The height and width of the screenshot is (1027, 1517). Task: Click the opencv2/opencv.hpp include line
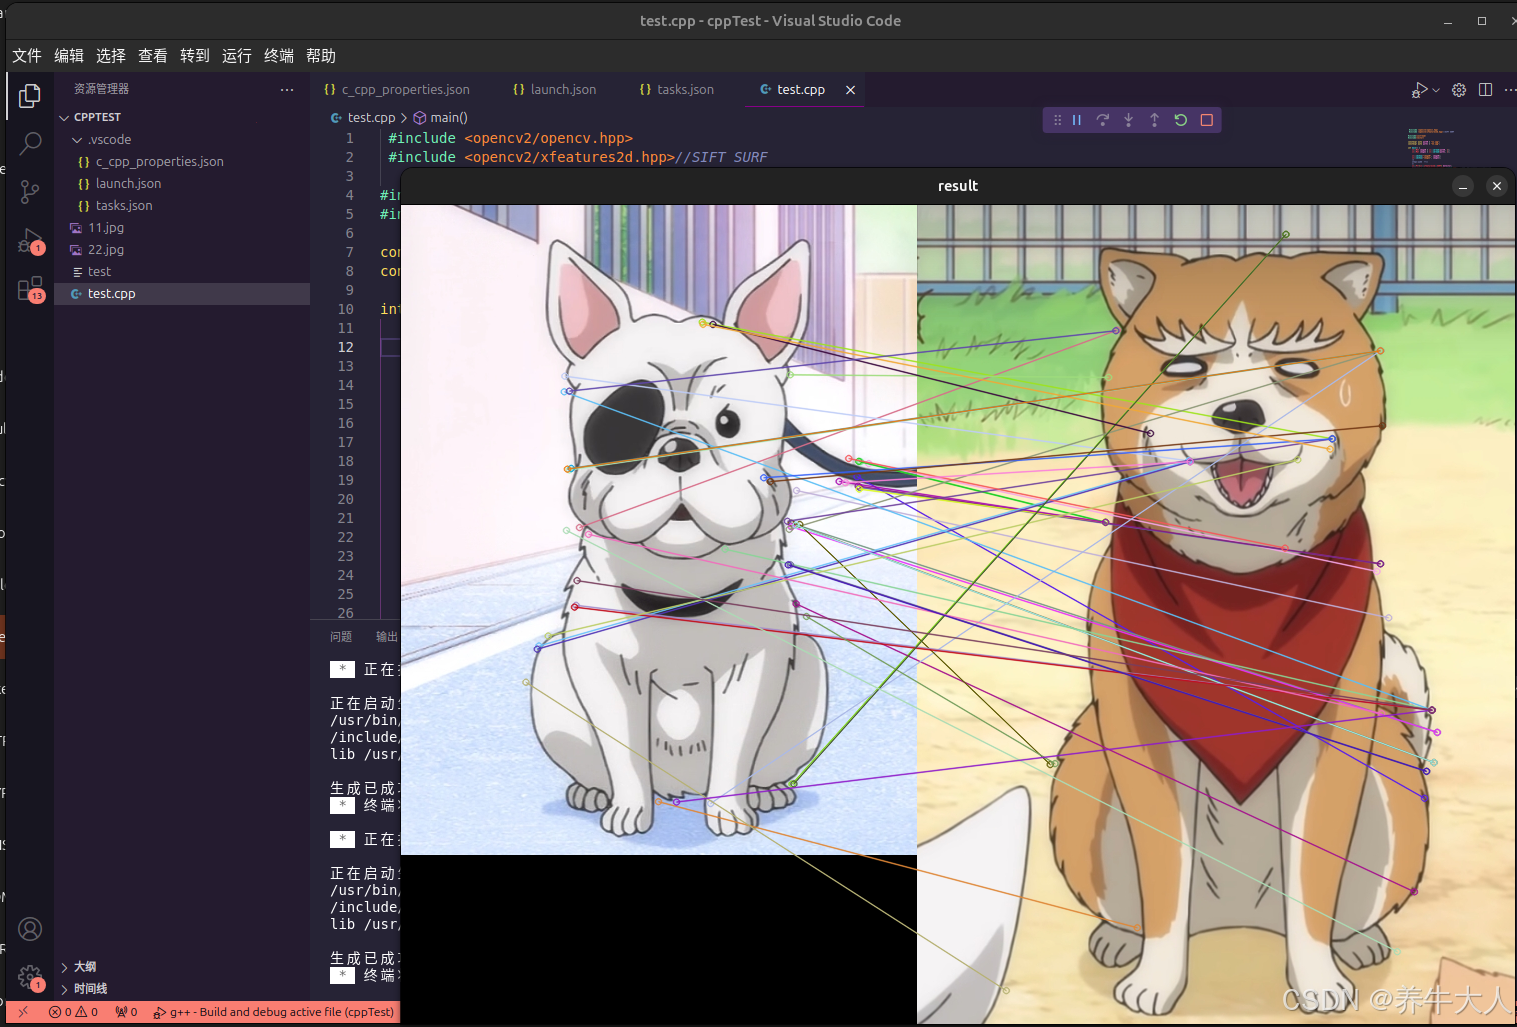[x=510, y=138]
